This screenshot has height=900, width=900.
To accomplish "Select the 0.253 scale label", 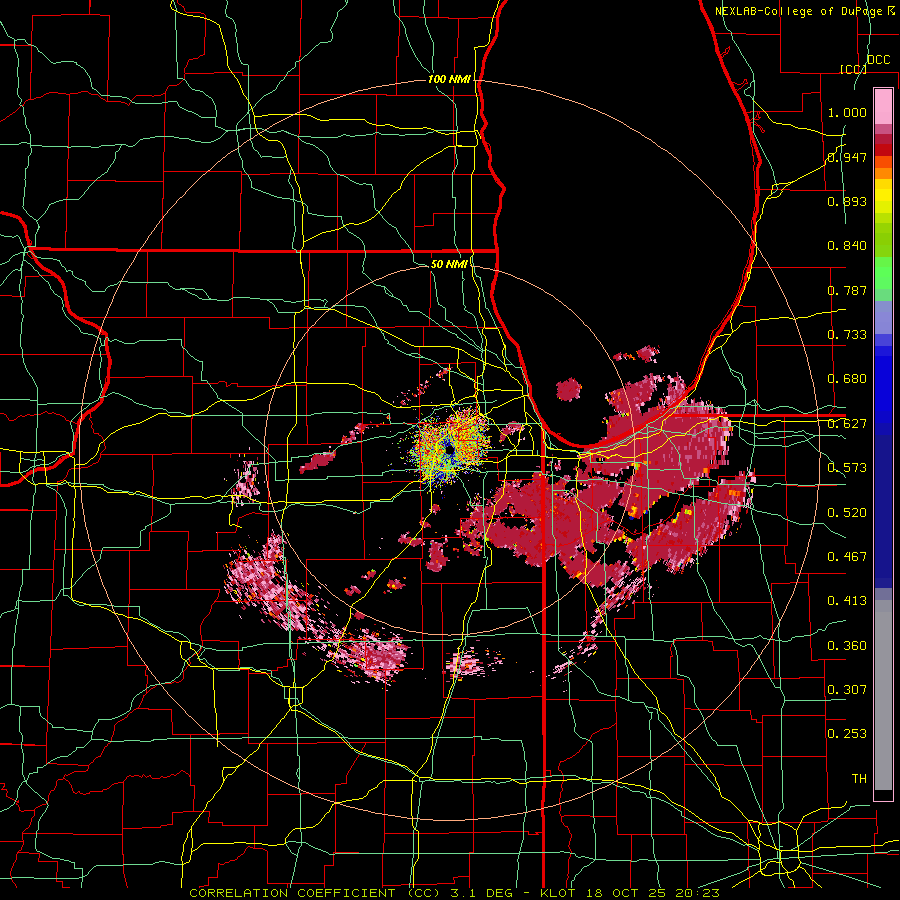I will (x=847, y=734).
